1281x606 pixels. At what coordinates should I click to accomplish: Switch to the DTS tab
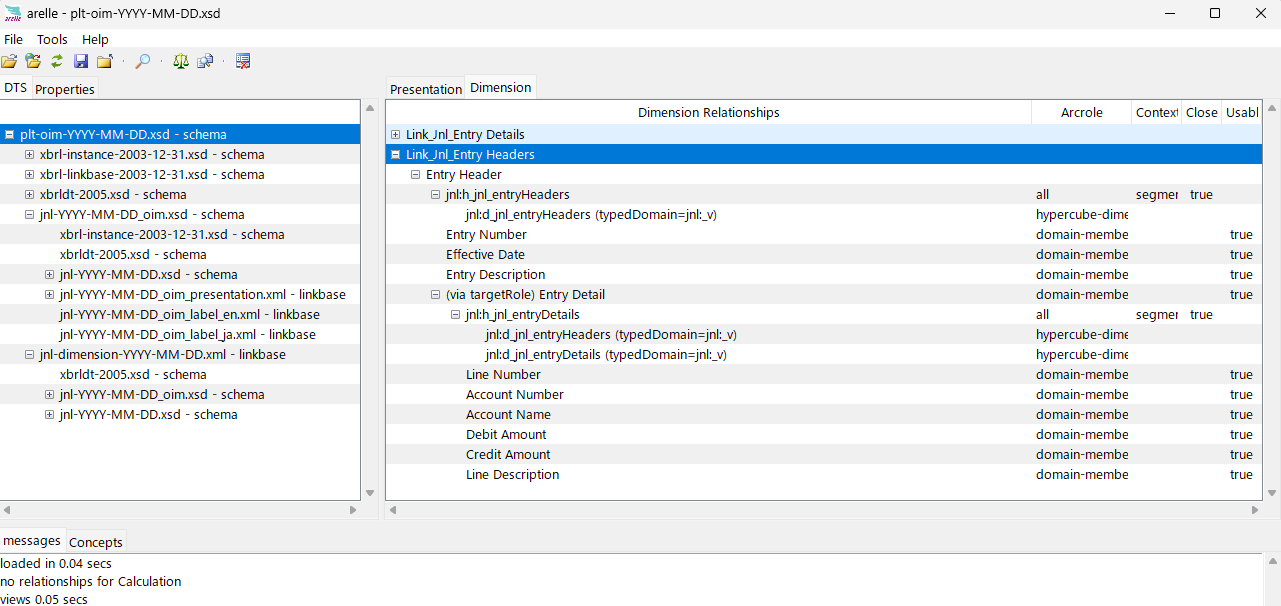(15, 88)
